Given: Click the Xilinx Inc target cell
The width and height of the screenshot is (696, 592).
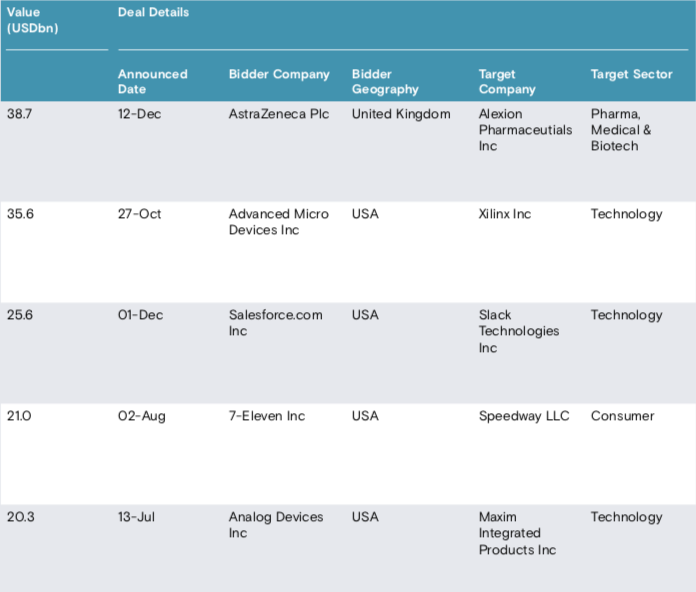Looking at the screenshot, I should [x=505, y=214].
